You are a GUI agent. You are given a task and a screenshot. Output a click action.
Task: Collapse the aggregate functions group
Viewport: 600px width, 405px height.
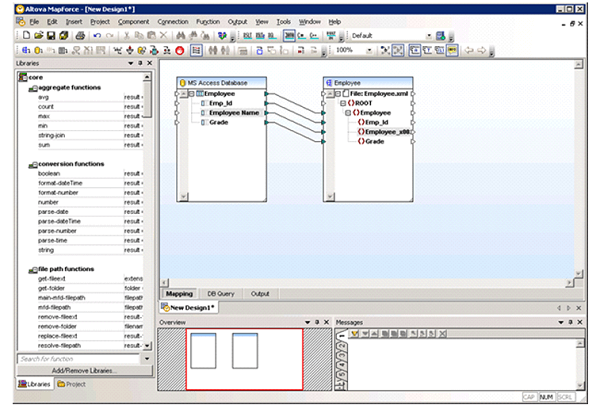[33, 89]
